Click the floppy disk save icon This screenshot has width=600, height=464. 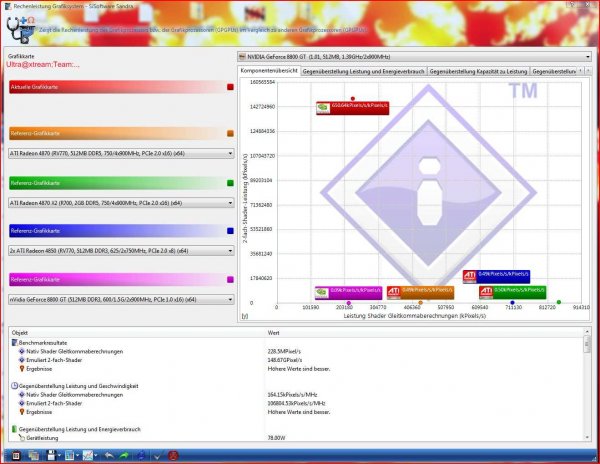51,455
